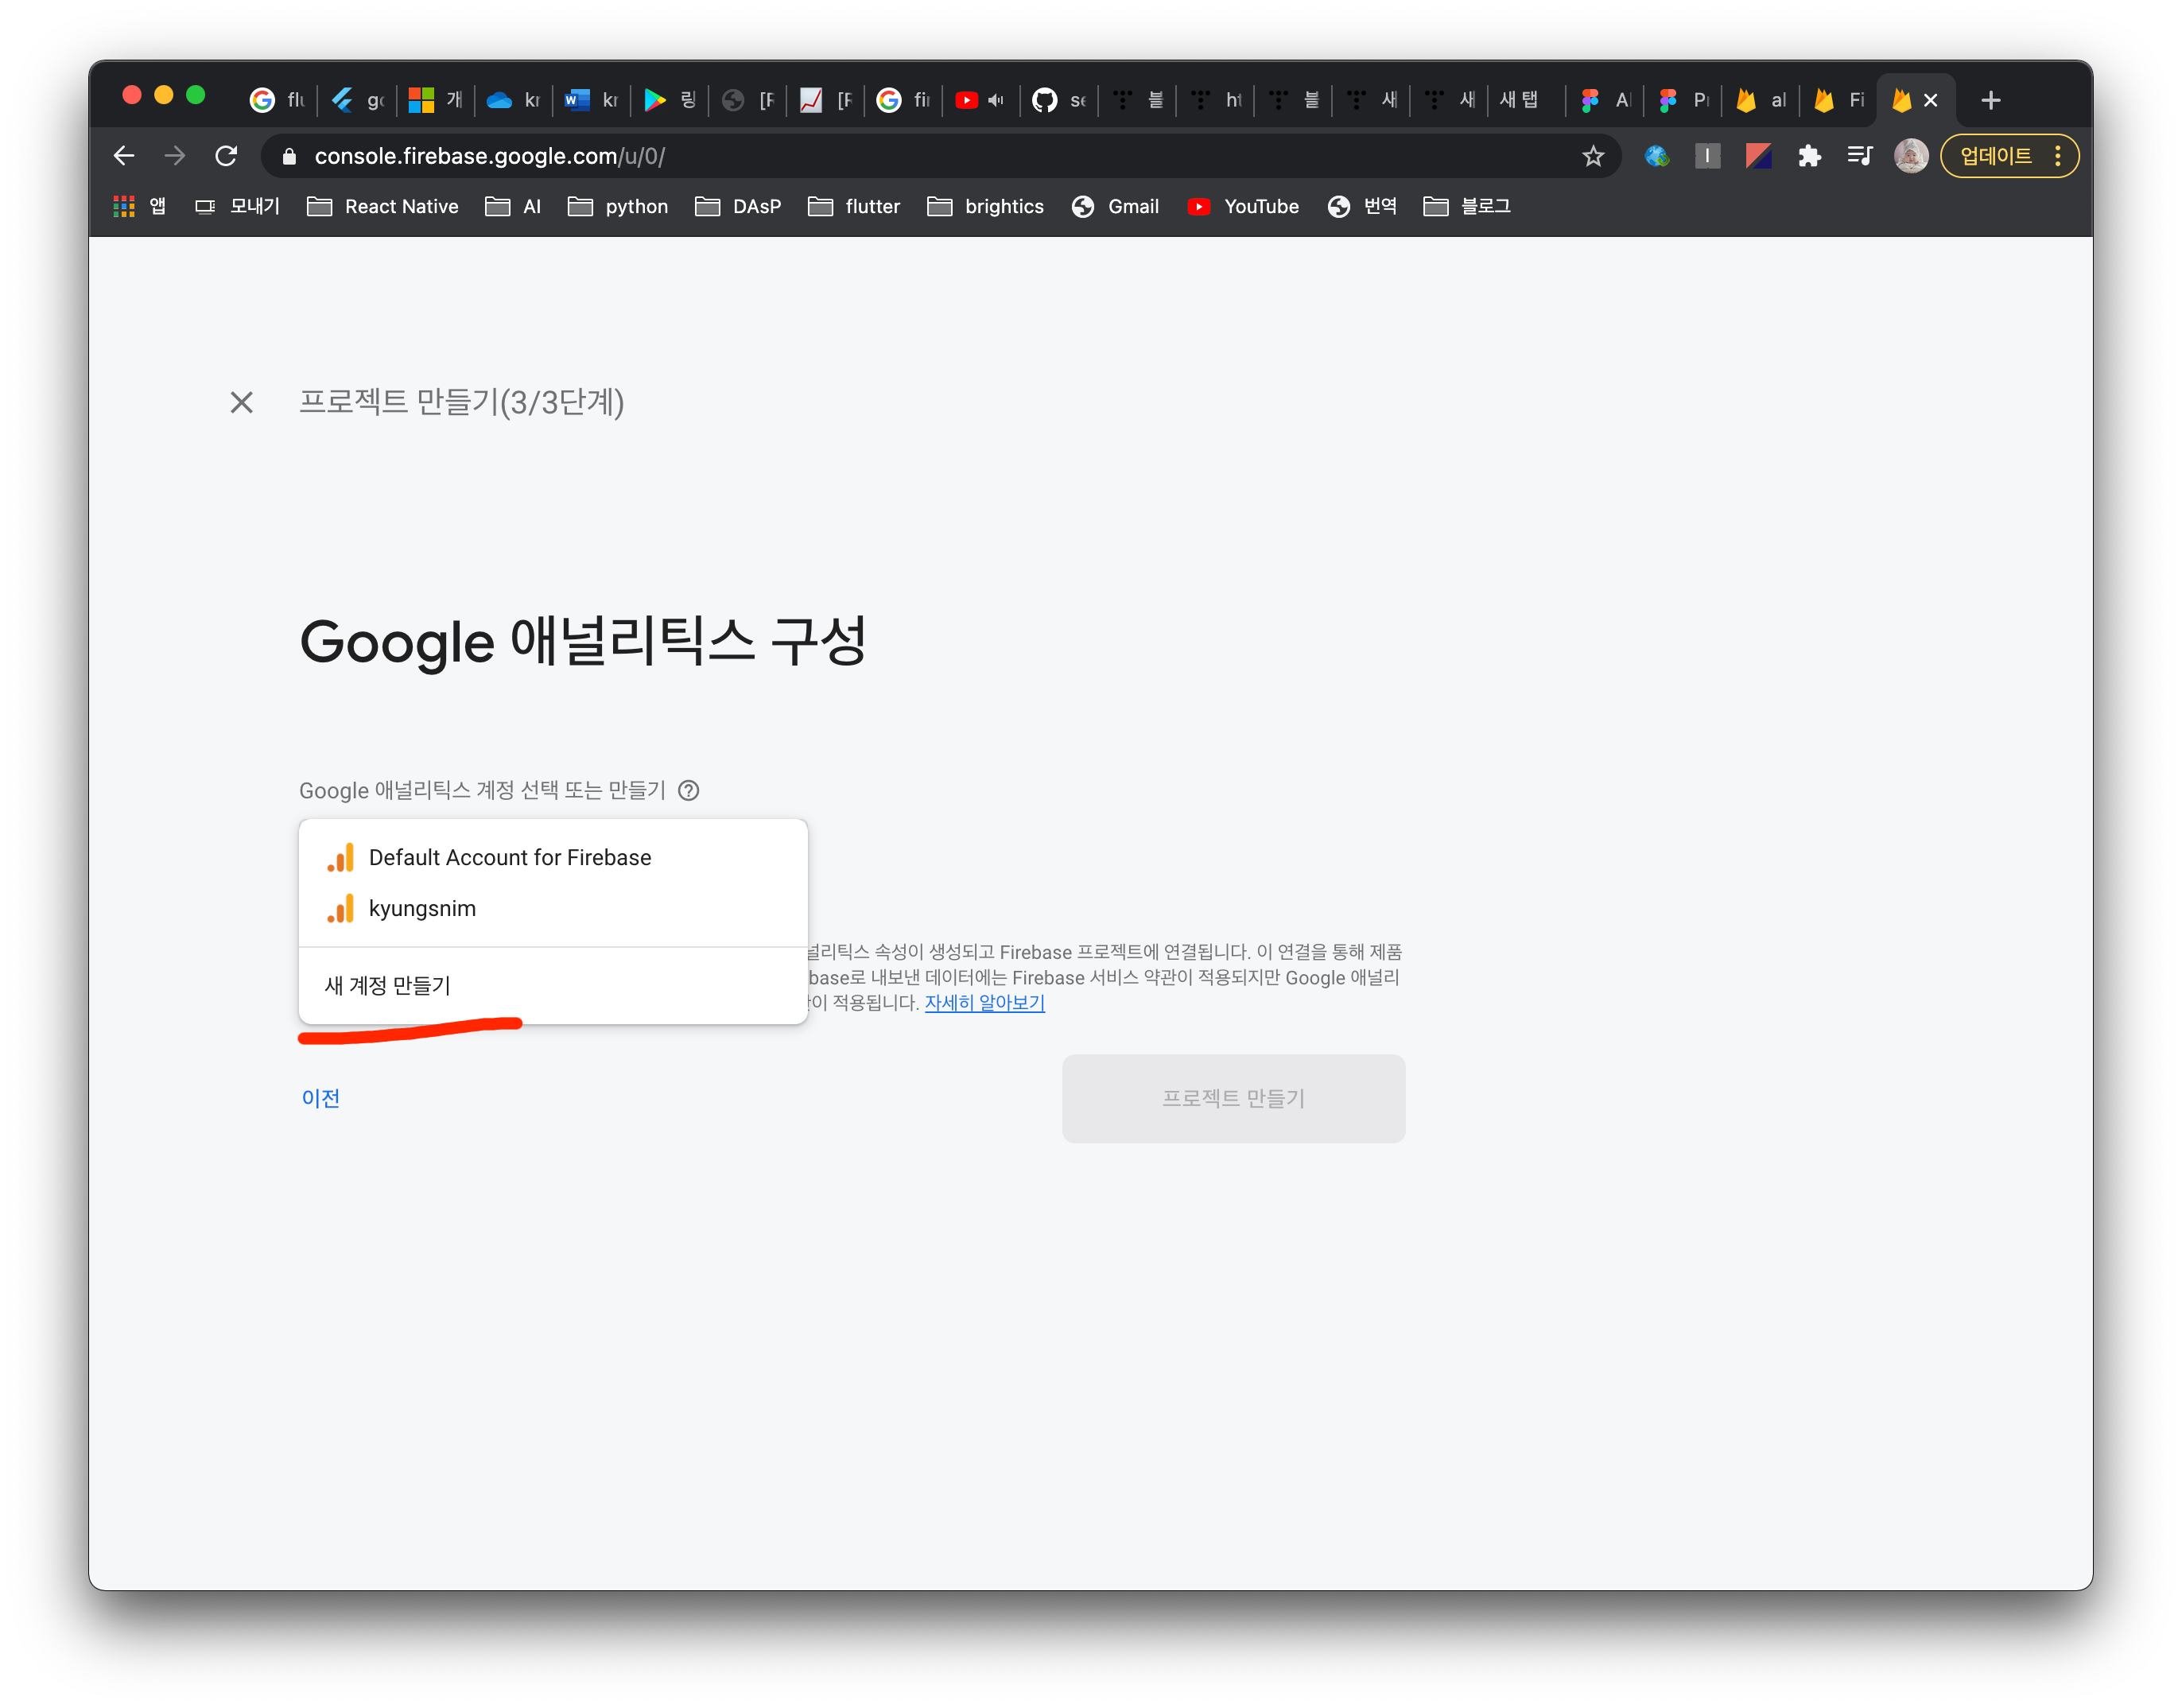Click the help icon beside analytics account label
This screenshot has width=2182, height=1708.
click(688, 790)
